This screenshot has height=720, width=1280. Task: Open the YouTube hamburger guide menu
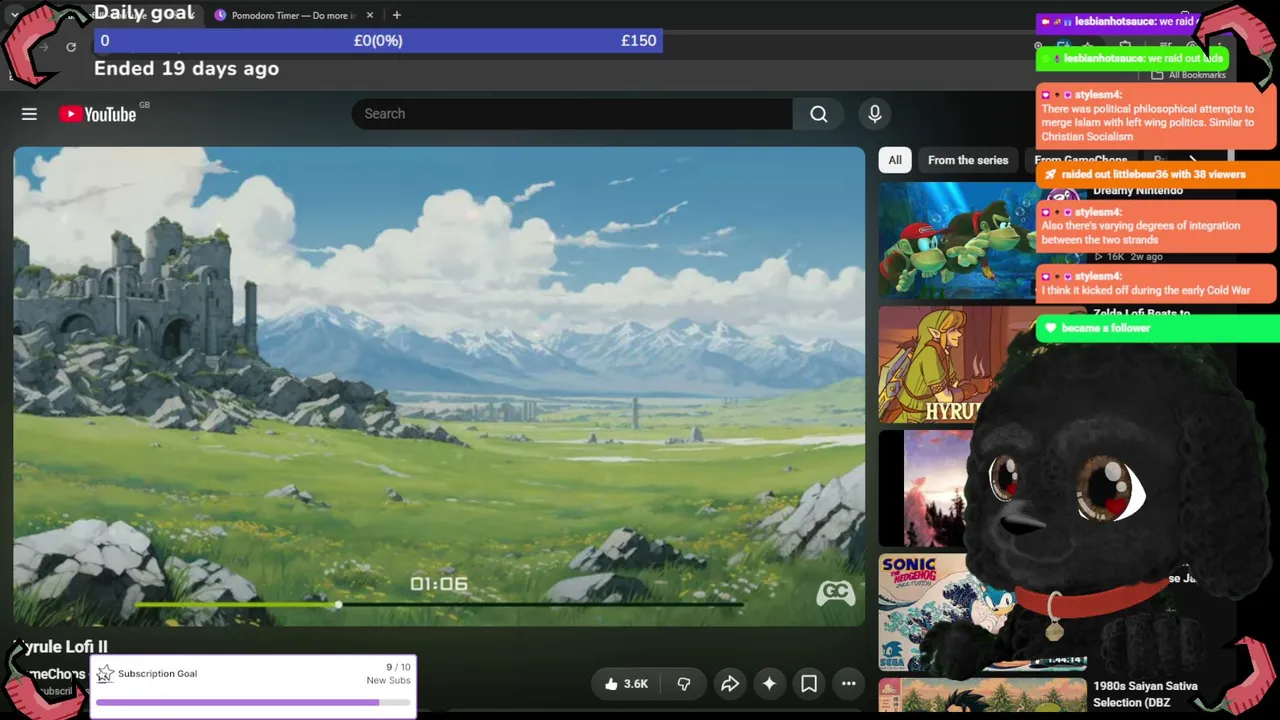[x=29, y=114]
